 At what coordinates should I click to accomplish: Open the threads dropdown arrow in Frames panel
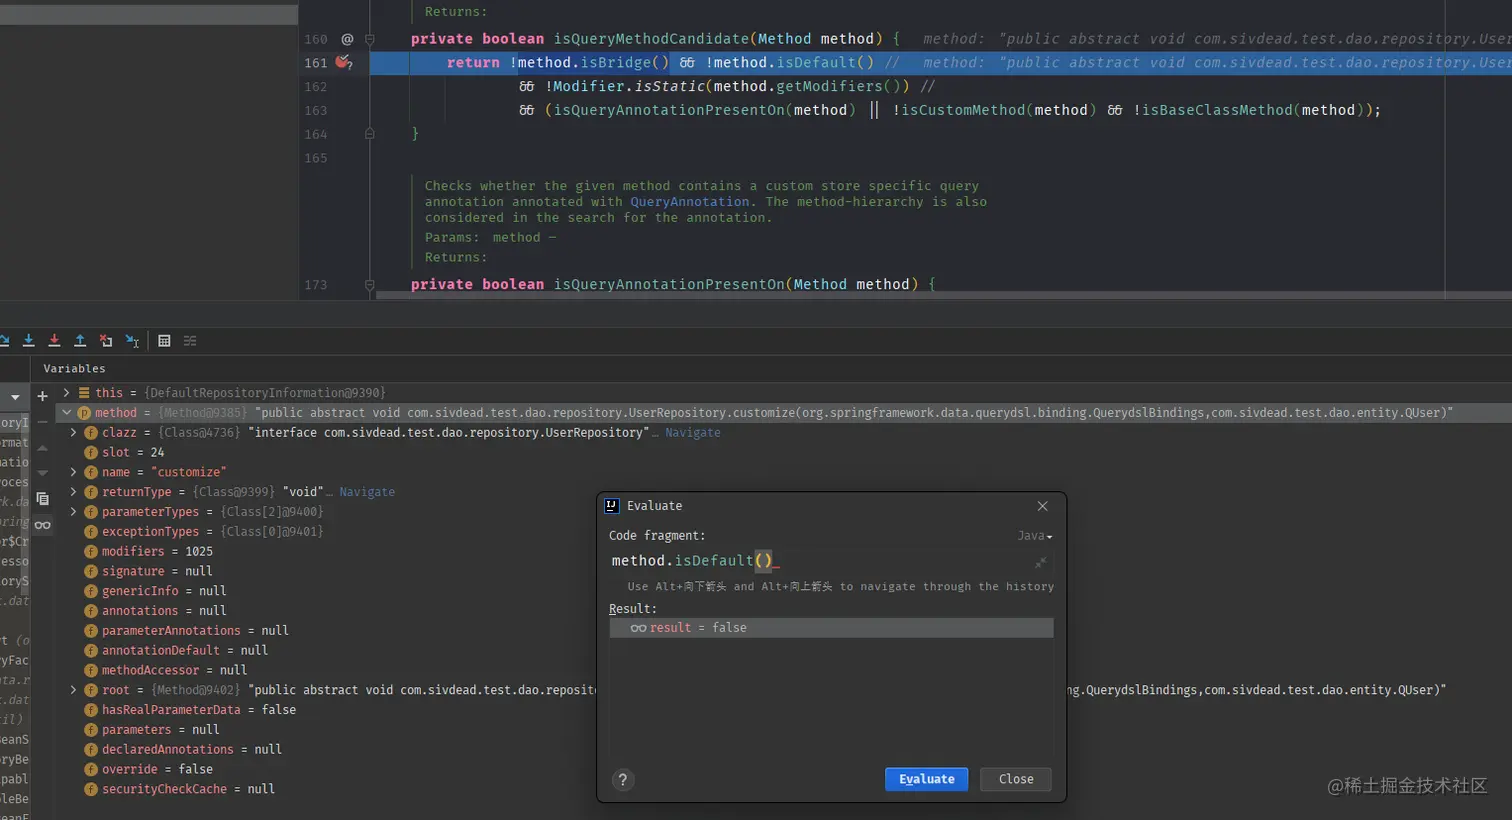click(15, 397)
